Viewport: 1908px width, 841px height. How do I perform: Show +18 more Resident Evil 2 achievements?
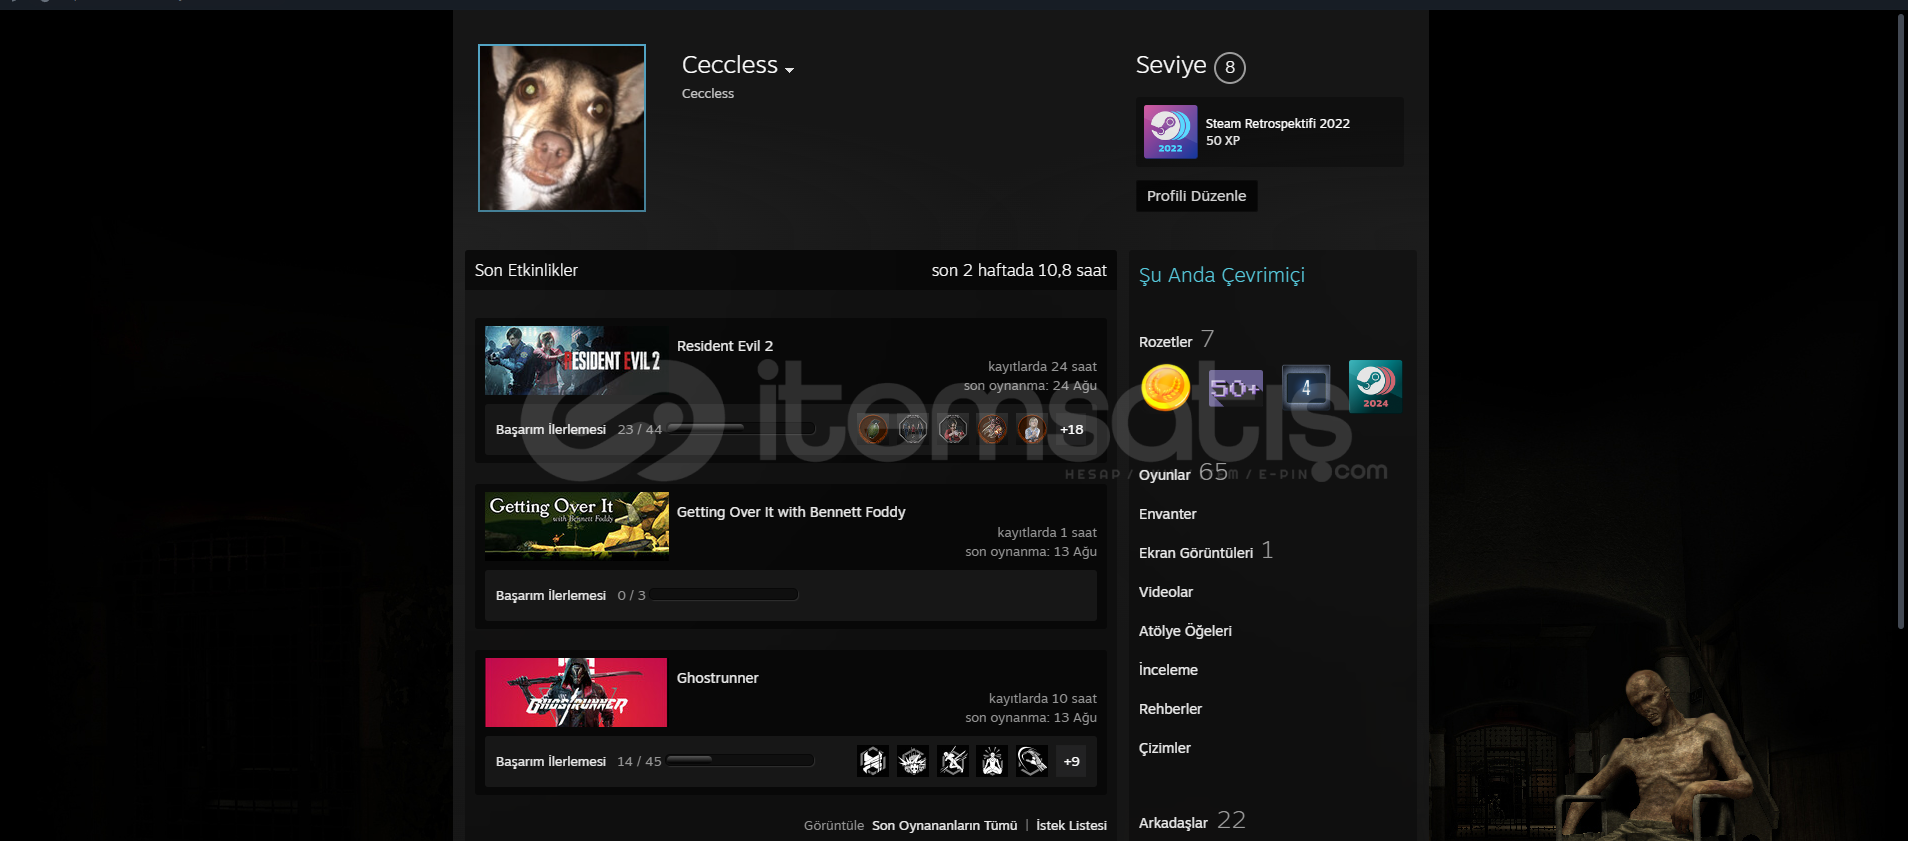[1072, 429]
